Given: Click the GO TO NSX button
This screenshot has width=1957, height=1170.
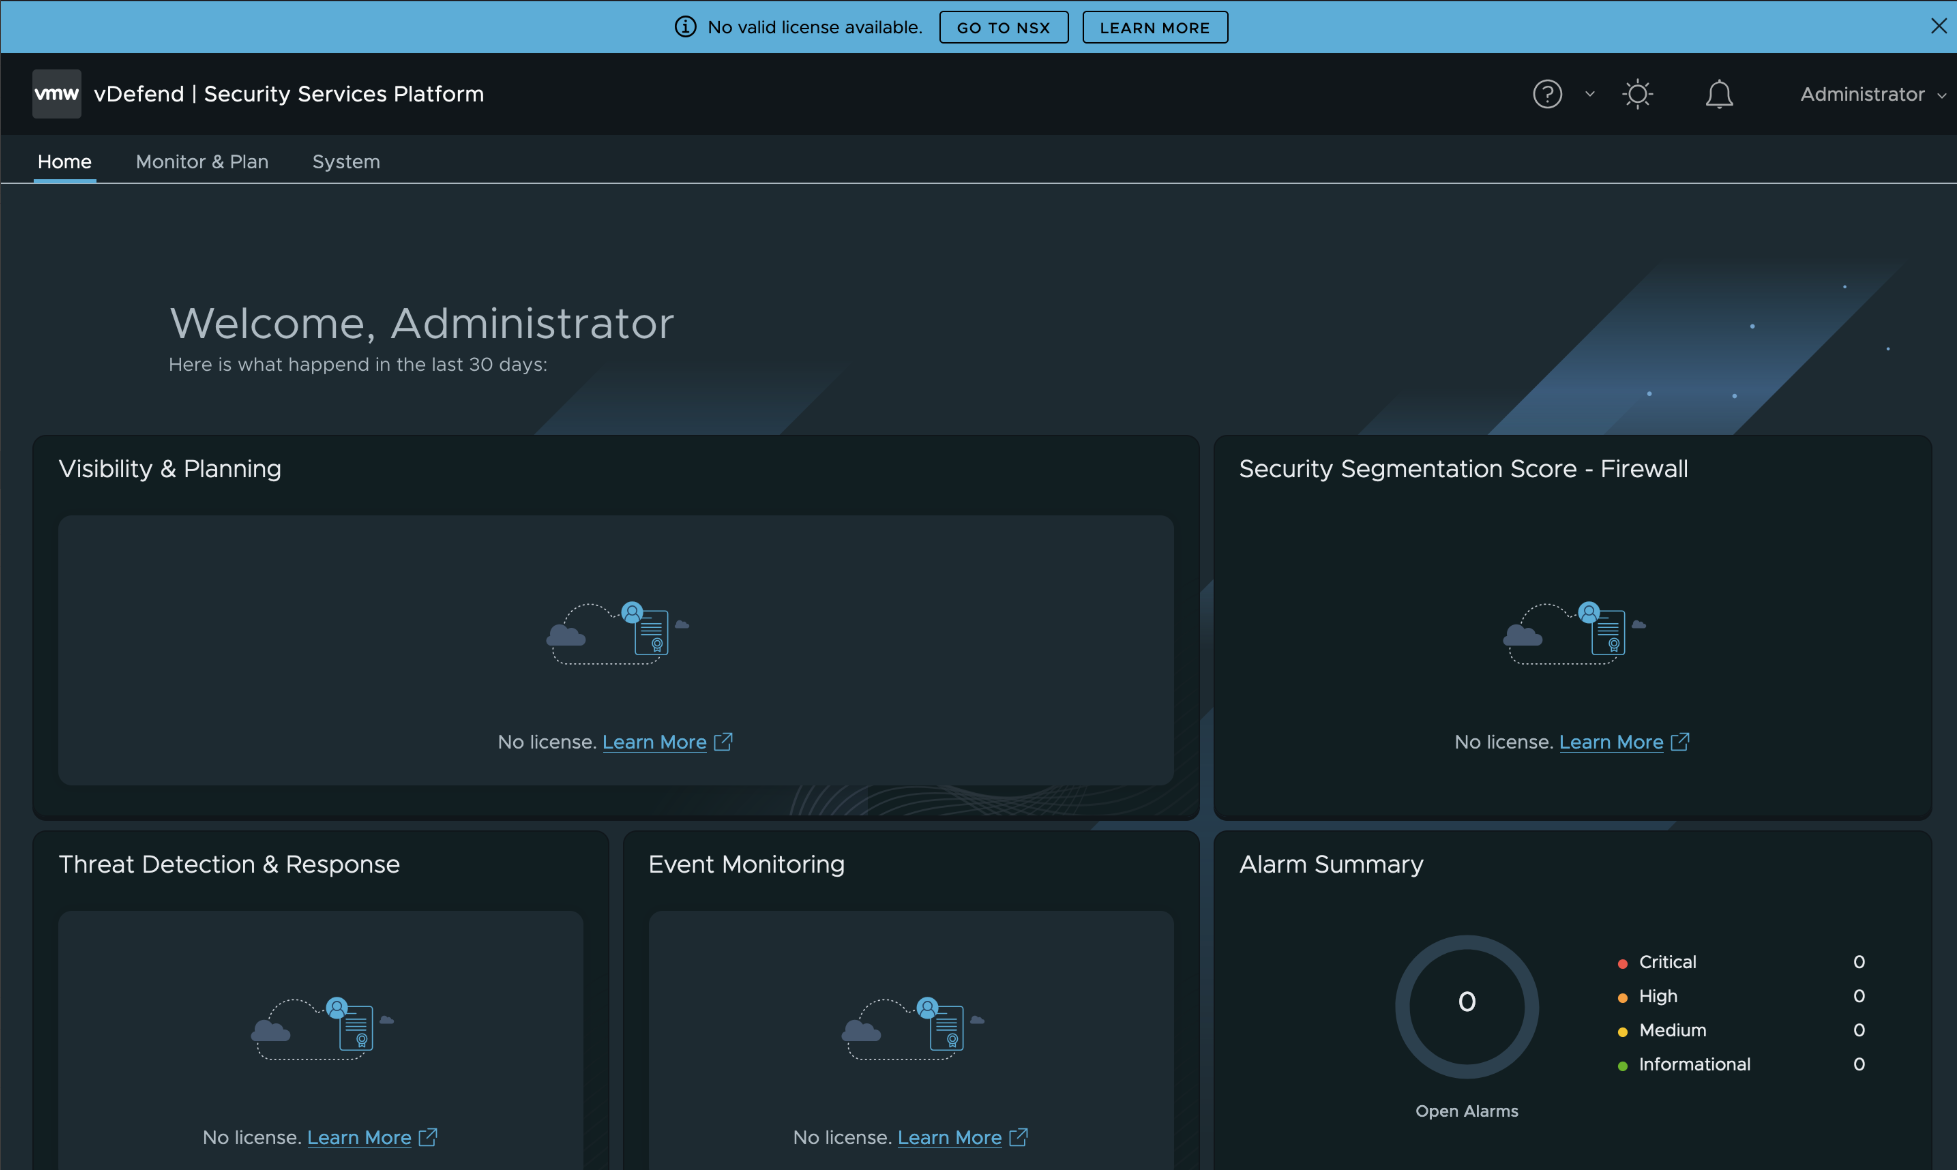Looking at the screenshot, I should tap(1003, 27).
